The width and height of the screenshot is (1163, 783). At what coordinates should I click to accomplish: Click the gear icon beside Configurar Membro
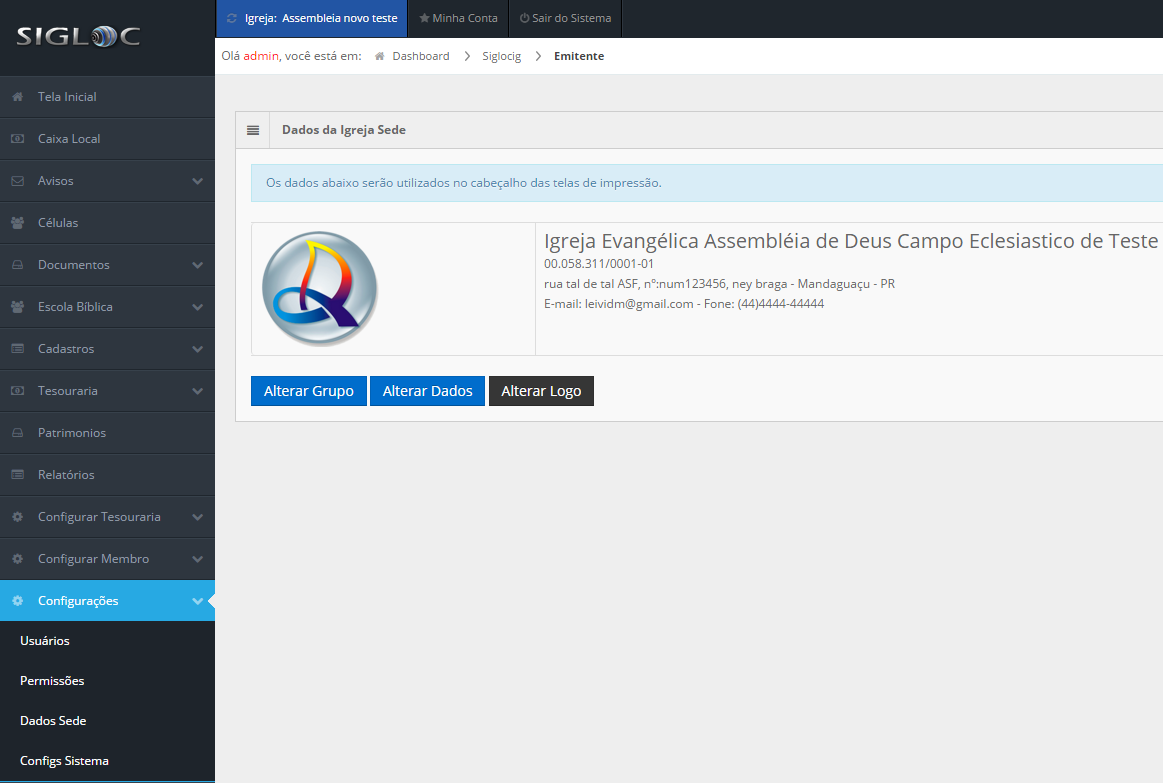tap(18, 559)
